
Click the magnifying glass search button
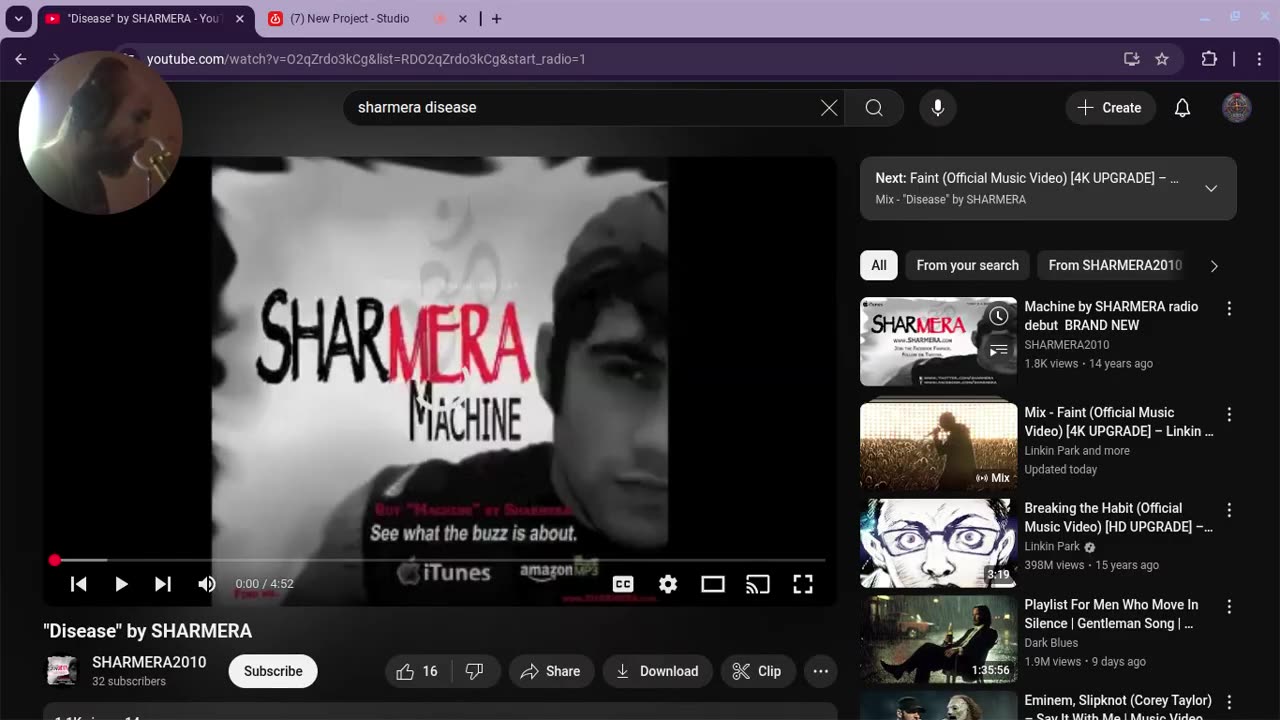click(874, 107)
